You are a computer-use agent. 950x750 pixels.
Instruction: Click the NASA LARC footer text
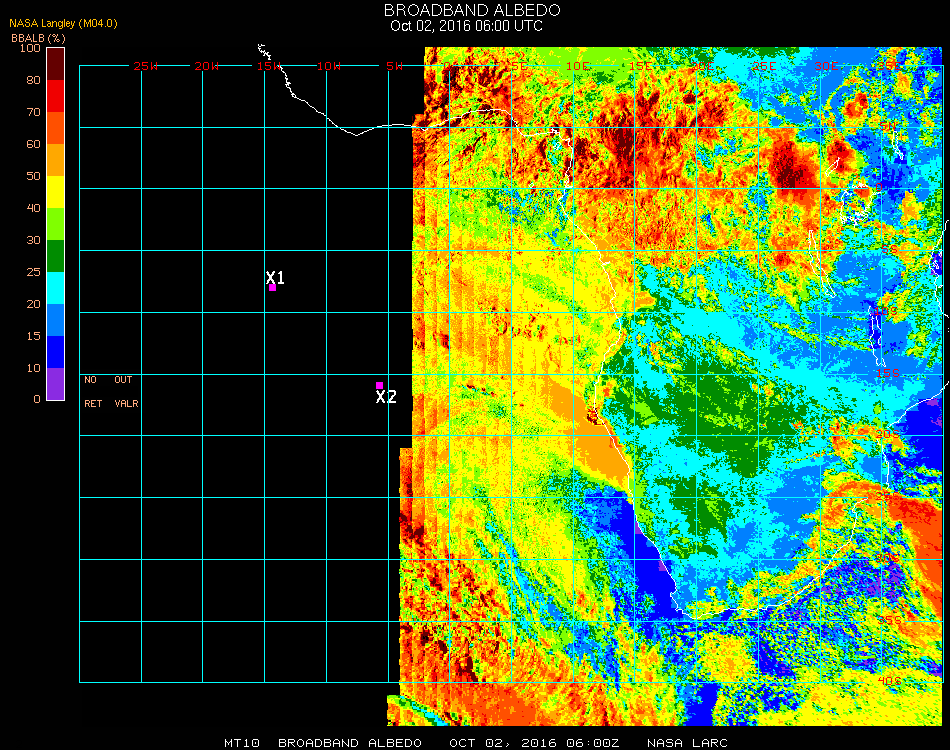687,743
